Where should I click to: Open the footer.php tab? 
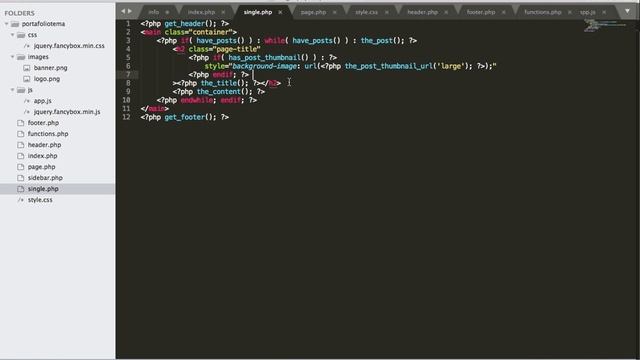point(481,12)
